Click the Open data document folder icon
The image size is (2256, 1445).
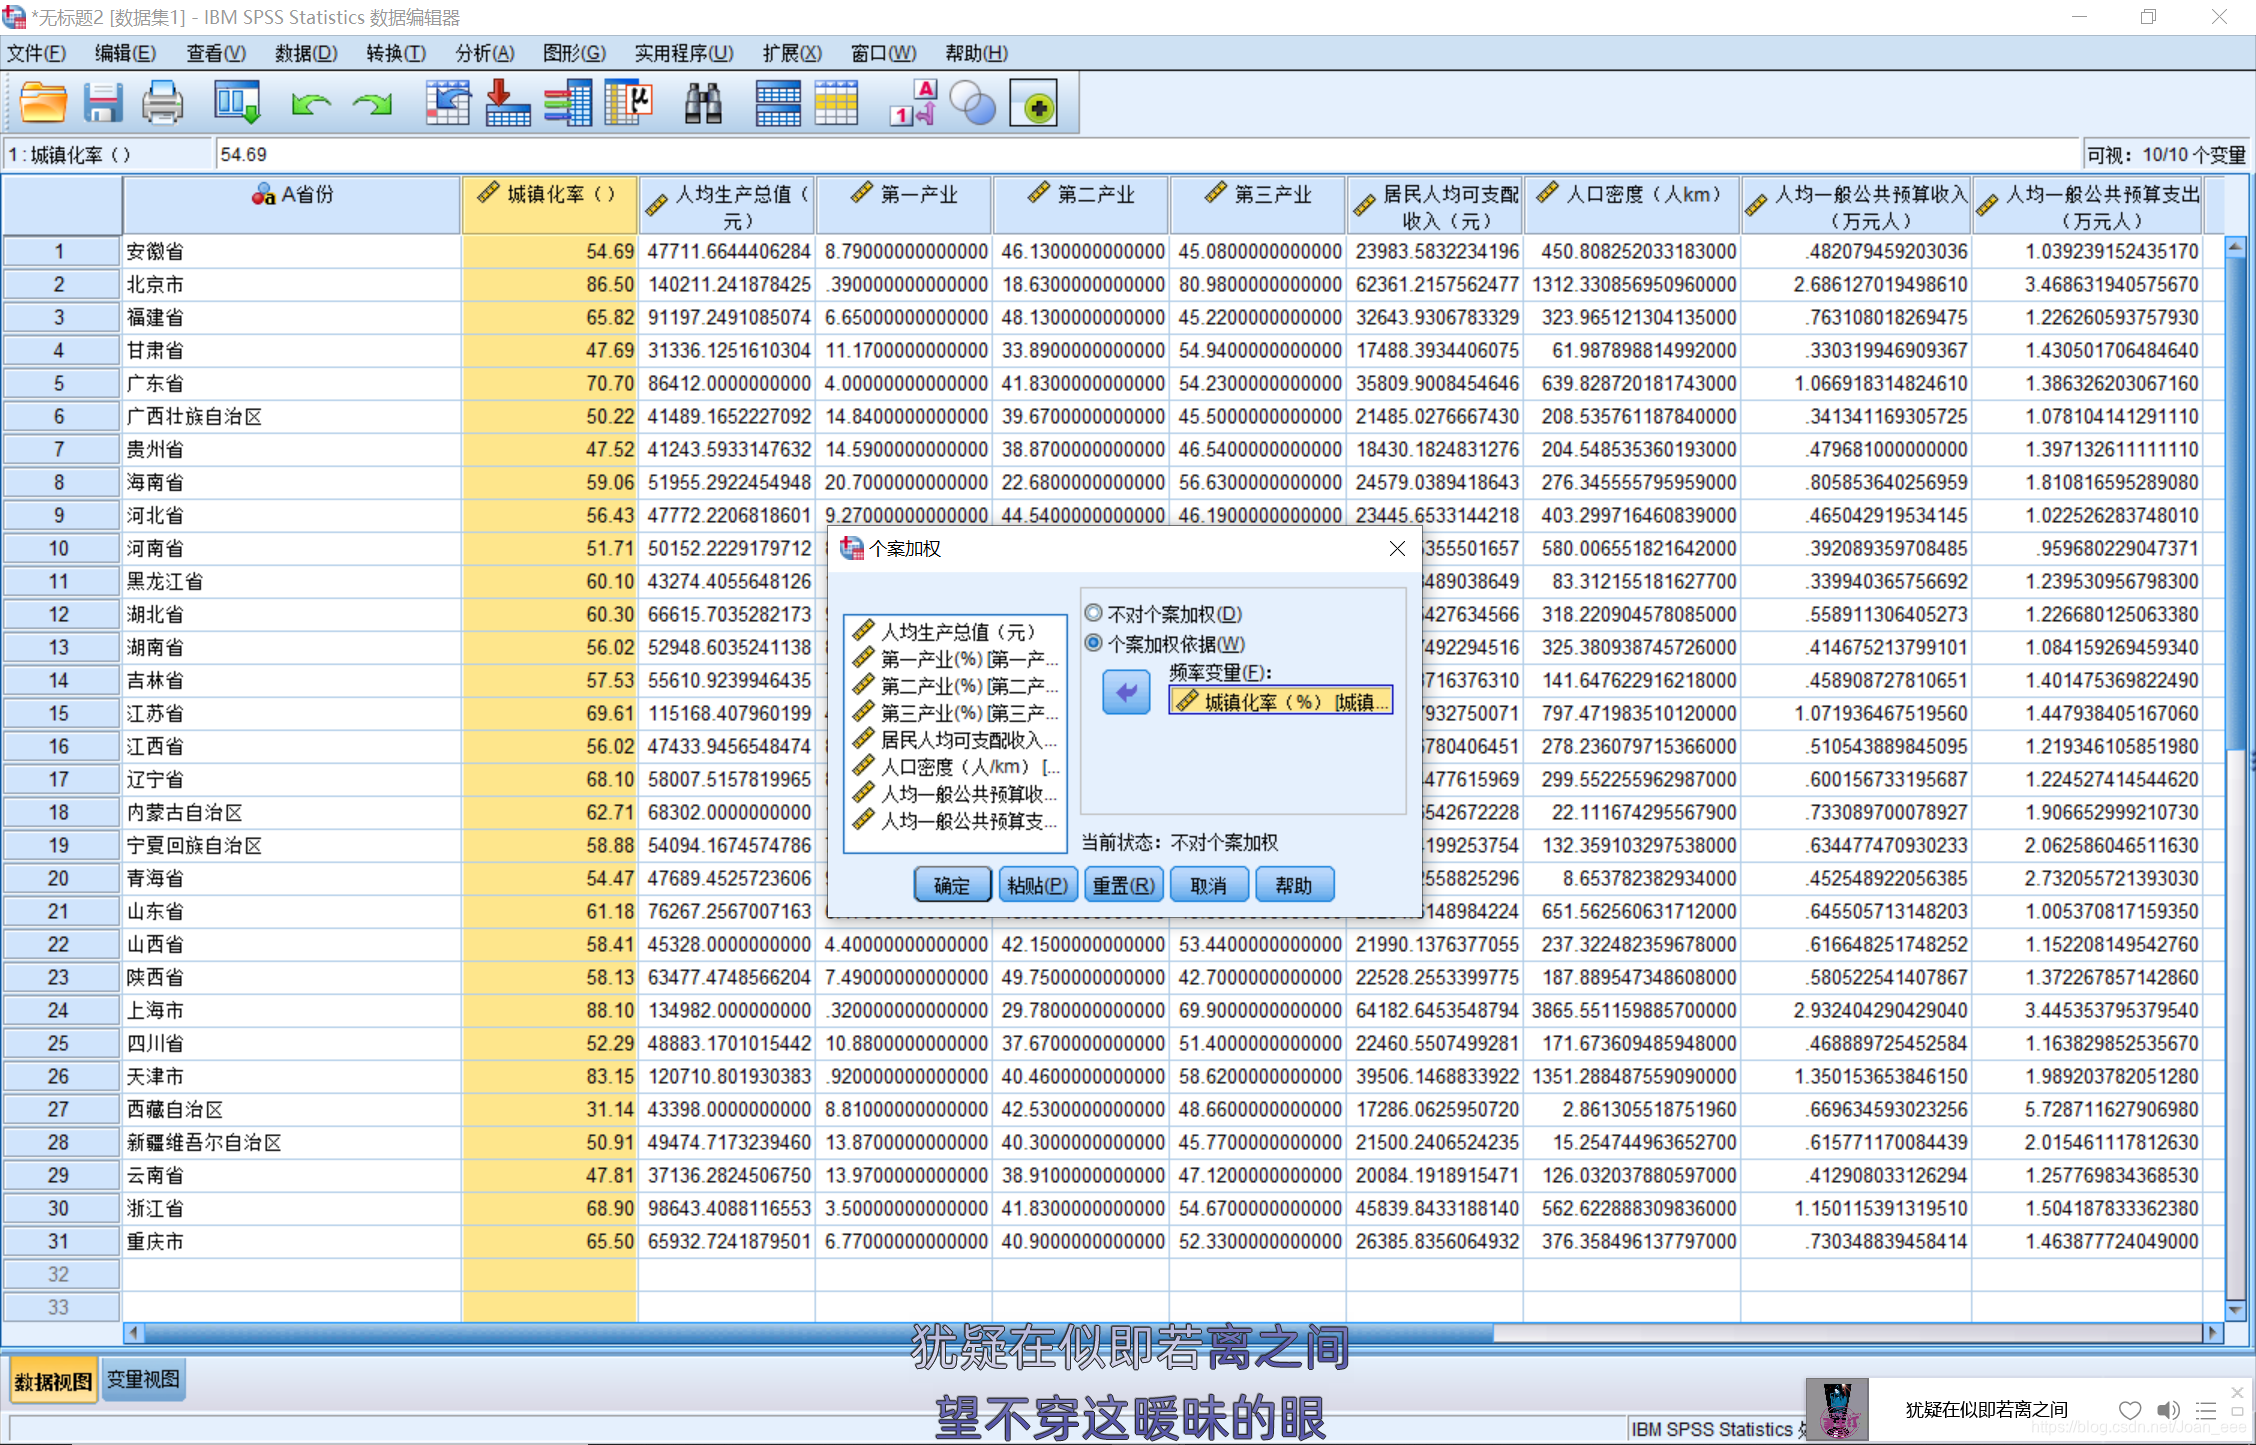tap(43, 103)
